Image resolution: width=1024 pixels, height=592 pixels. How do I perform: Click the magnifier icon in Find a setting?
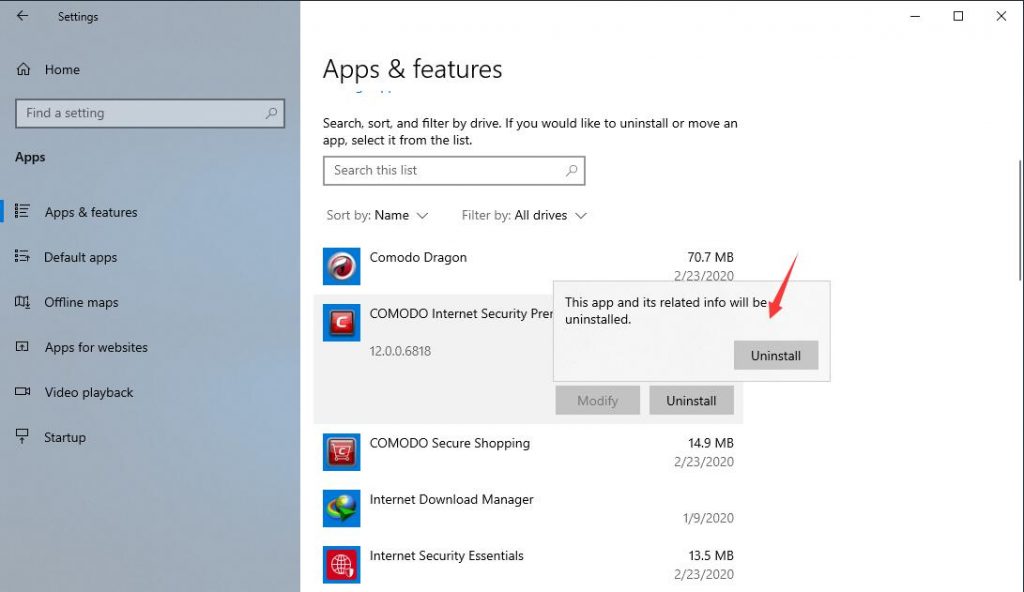point(271,113)
